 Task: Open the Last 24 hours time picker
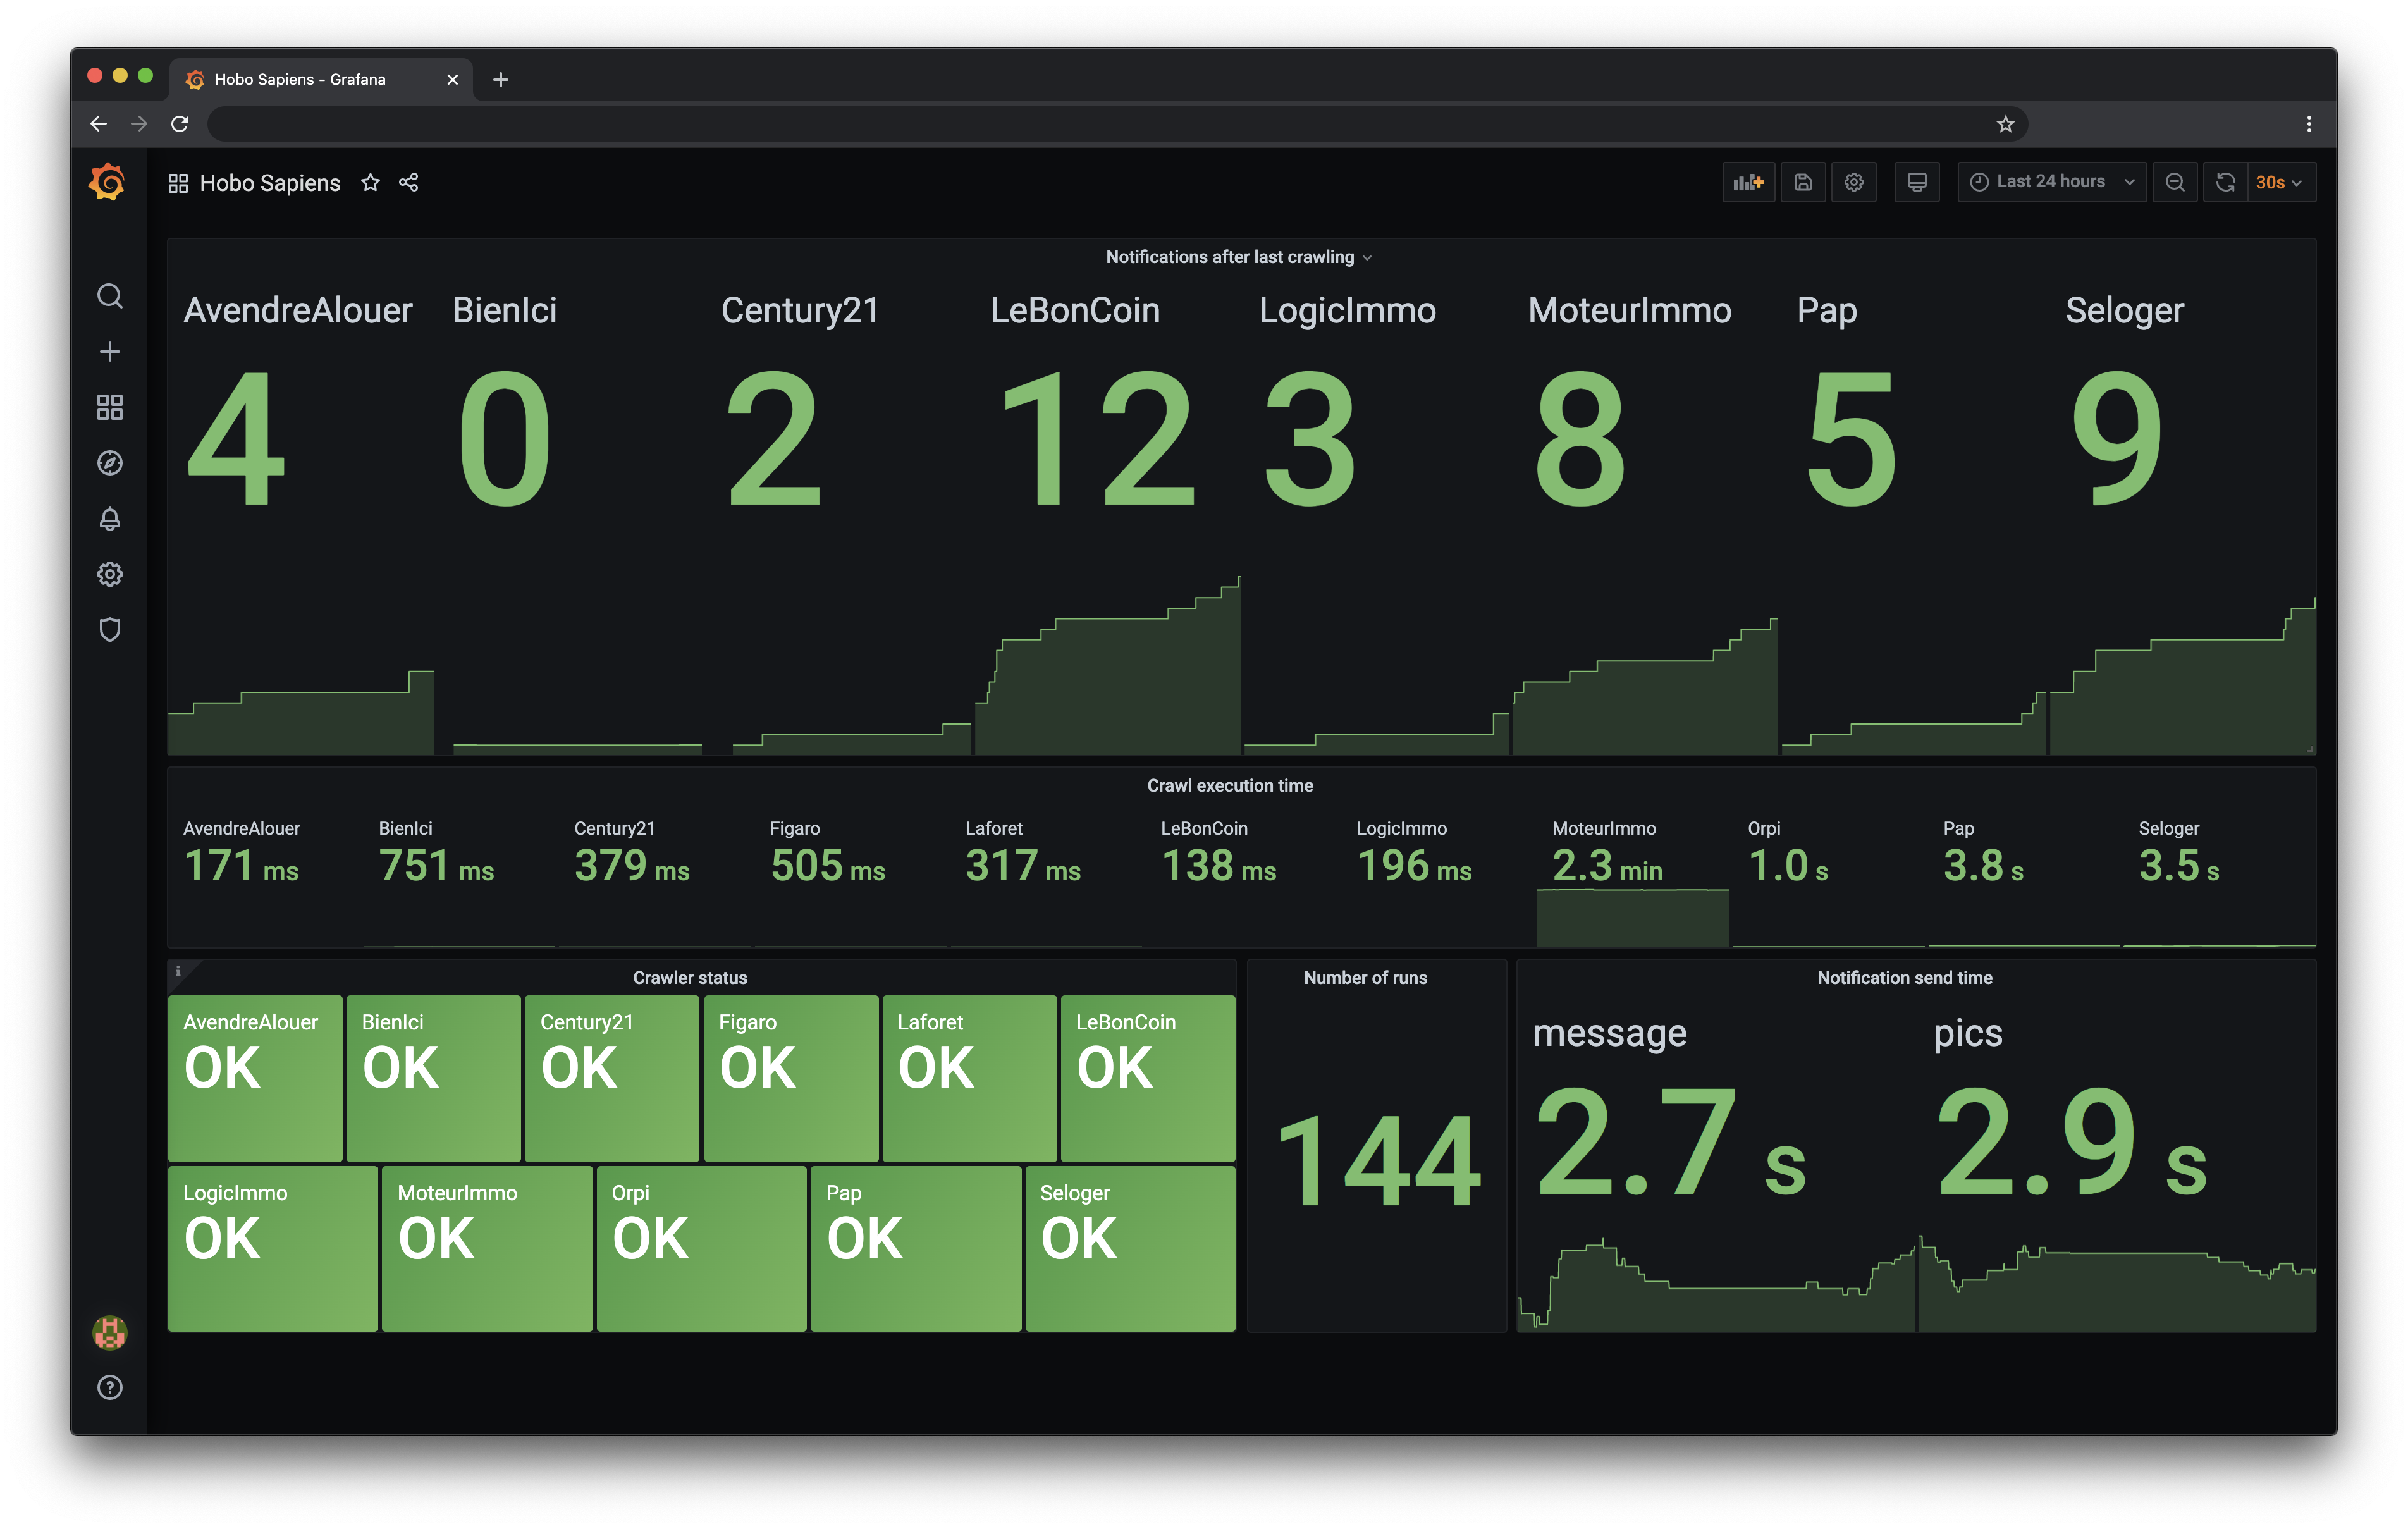[2051, 182]
